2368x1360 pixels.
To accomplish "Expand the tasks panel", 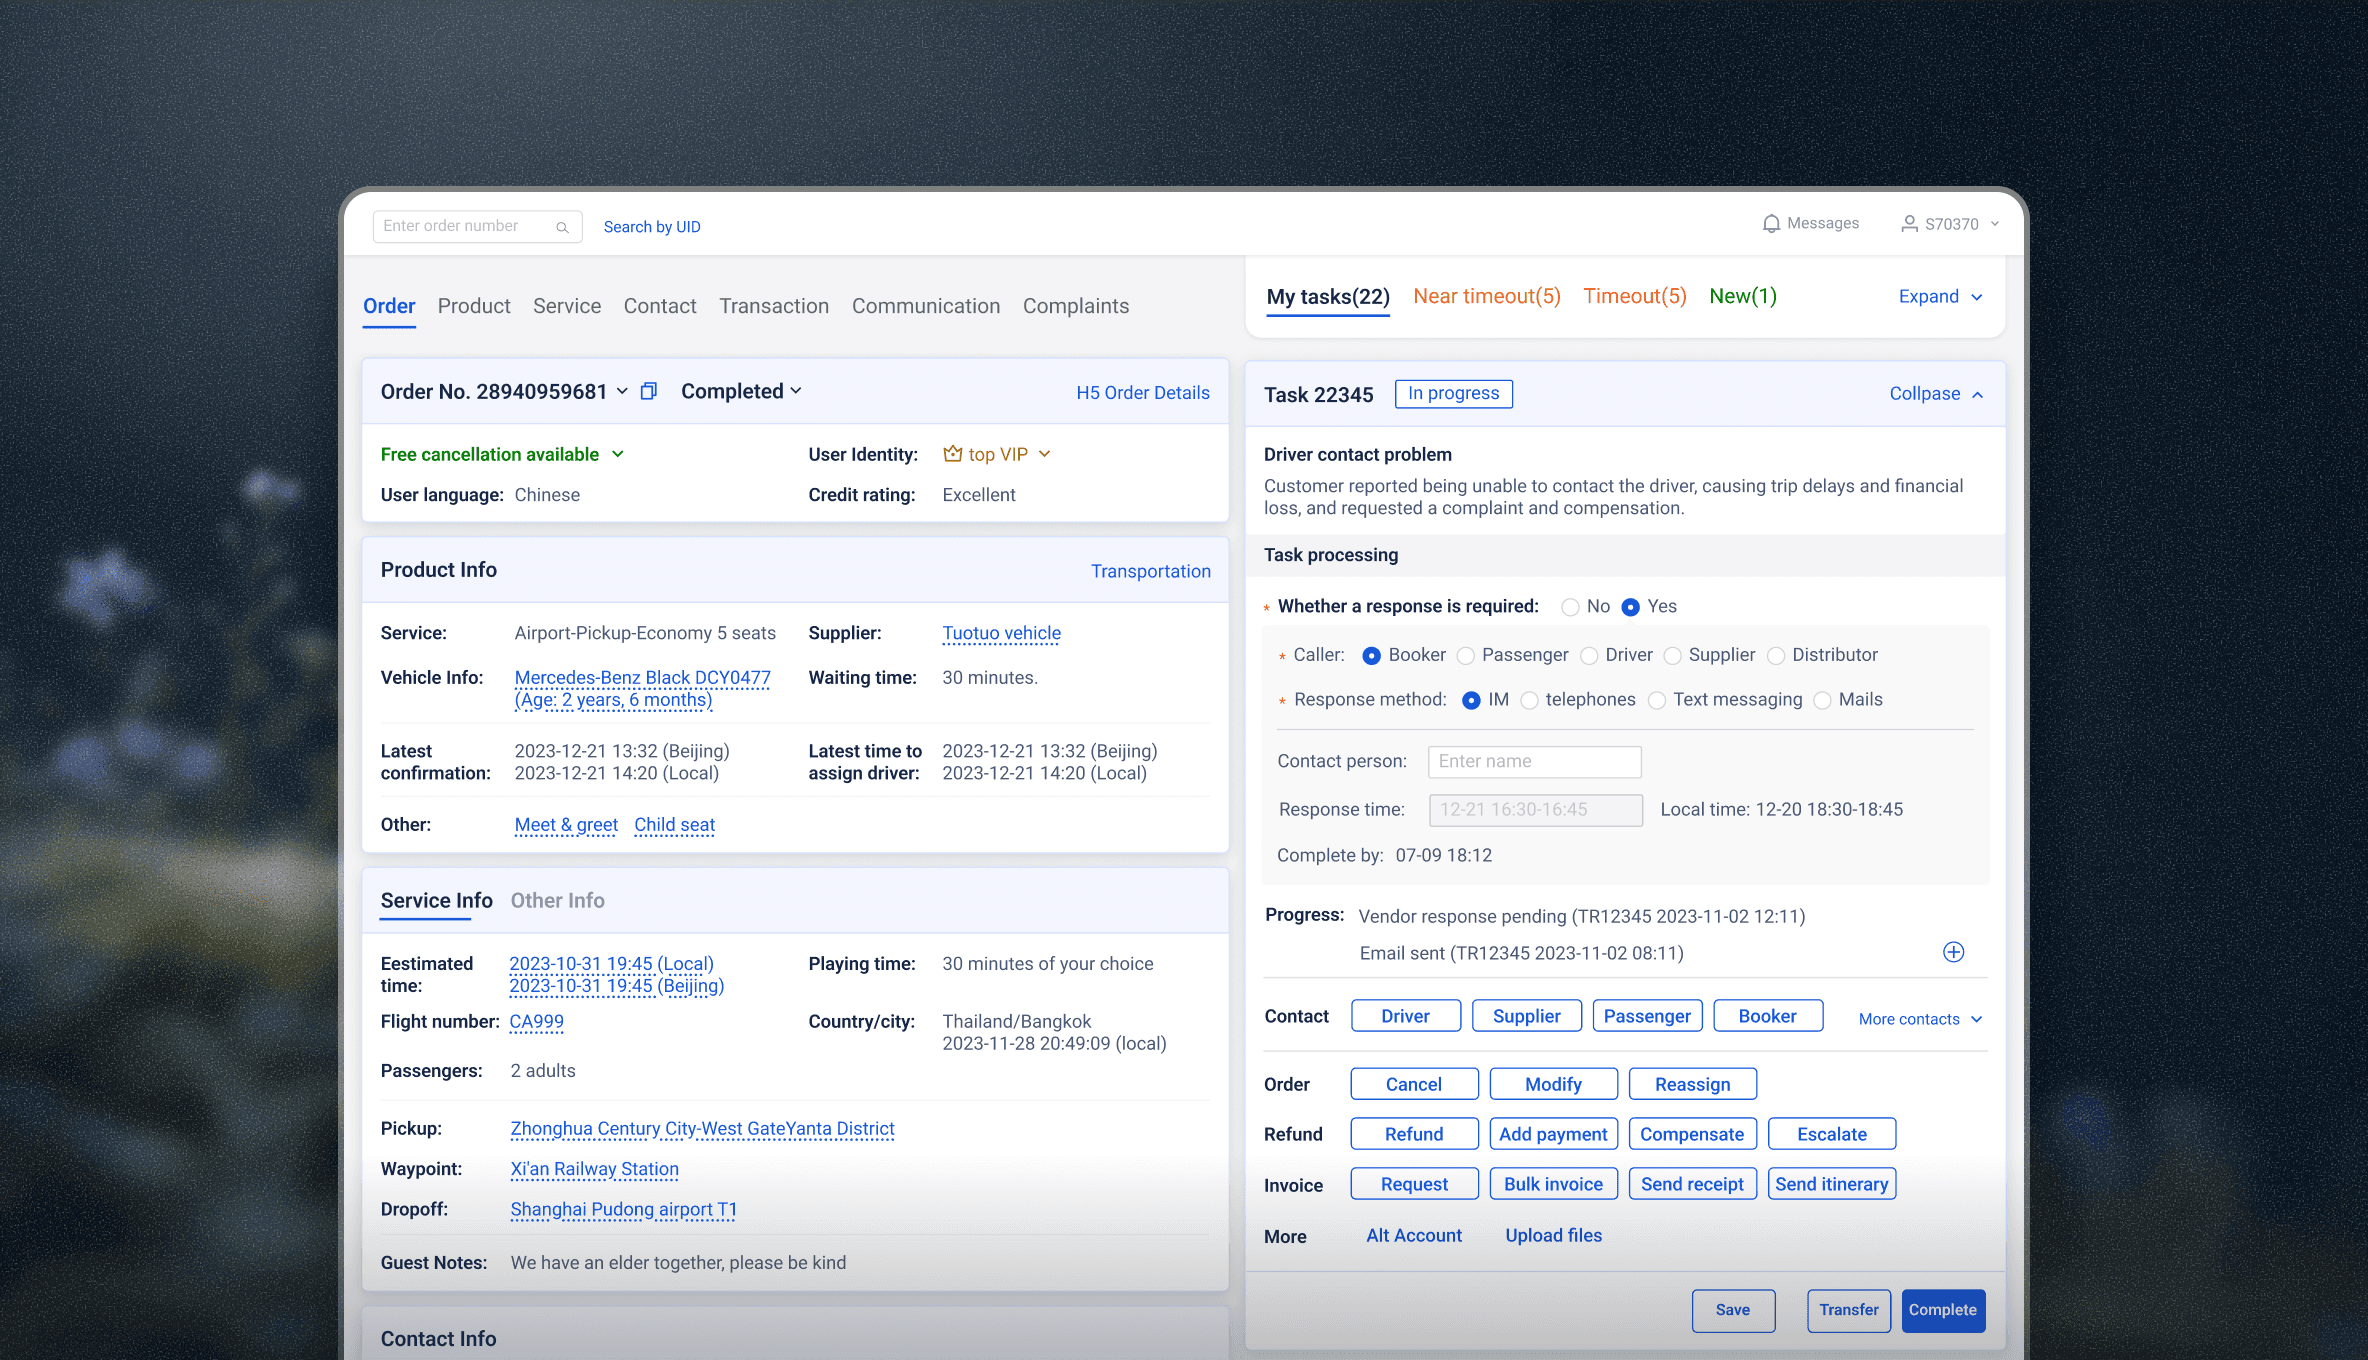I will [x=1940, y=297].
